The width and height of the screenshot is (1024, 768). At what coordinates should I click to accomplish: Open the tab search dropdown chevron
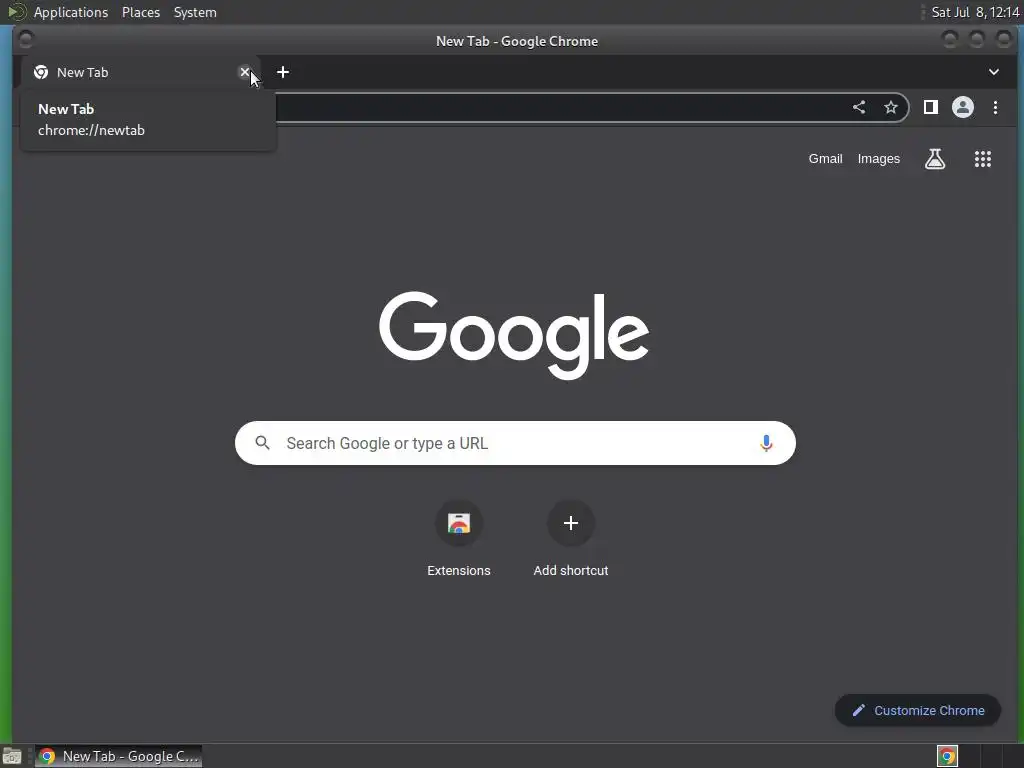(993, 72)
